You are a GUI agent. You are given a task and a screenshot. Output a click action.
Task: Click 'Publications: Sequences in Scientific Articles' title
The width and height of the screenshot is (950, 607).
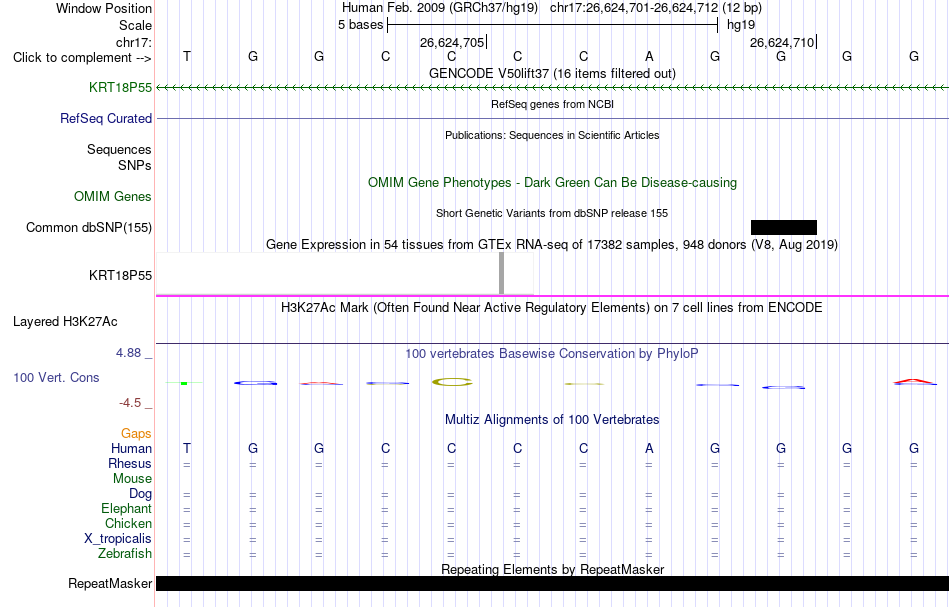(552, 135)
